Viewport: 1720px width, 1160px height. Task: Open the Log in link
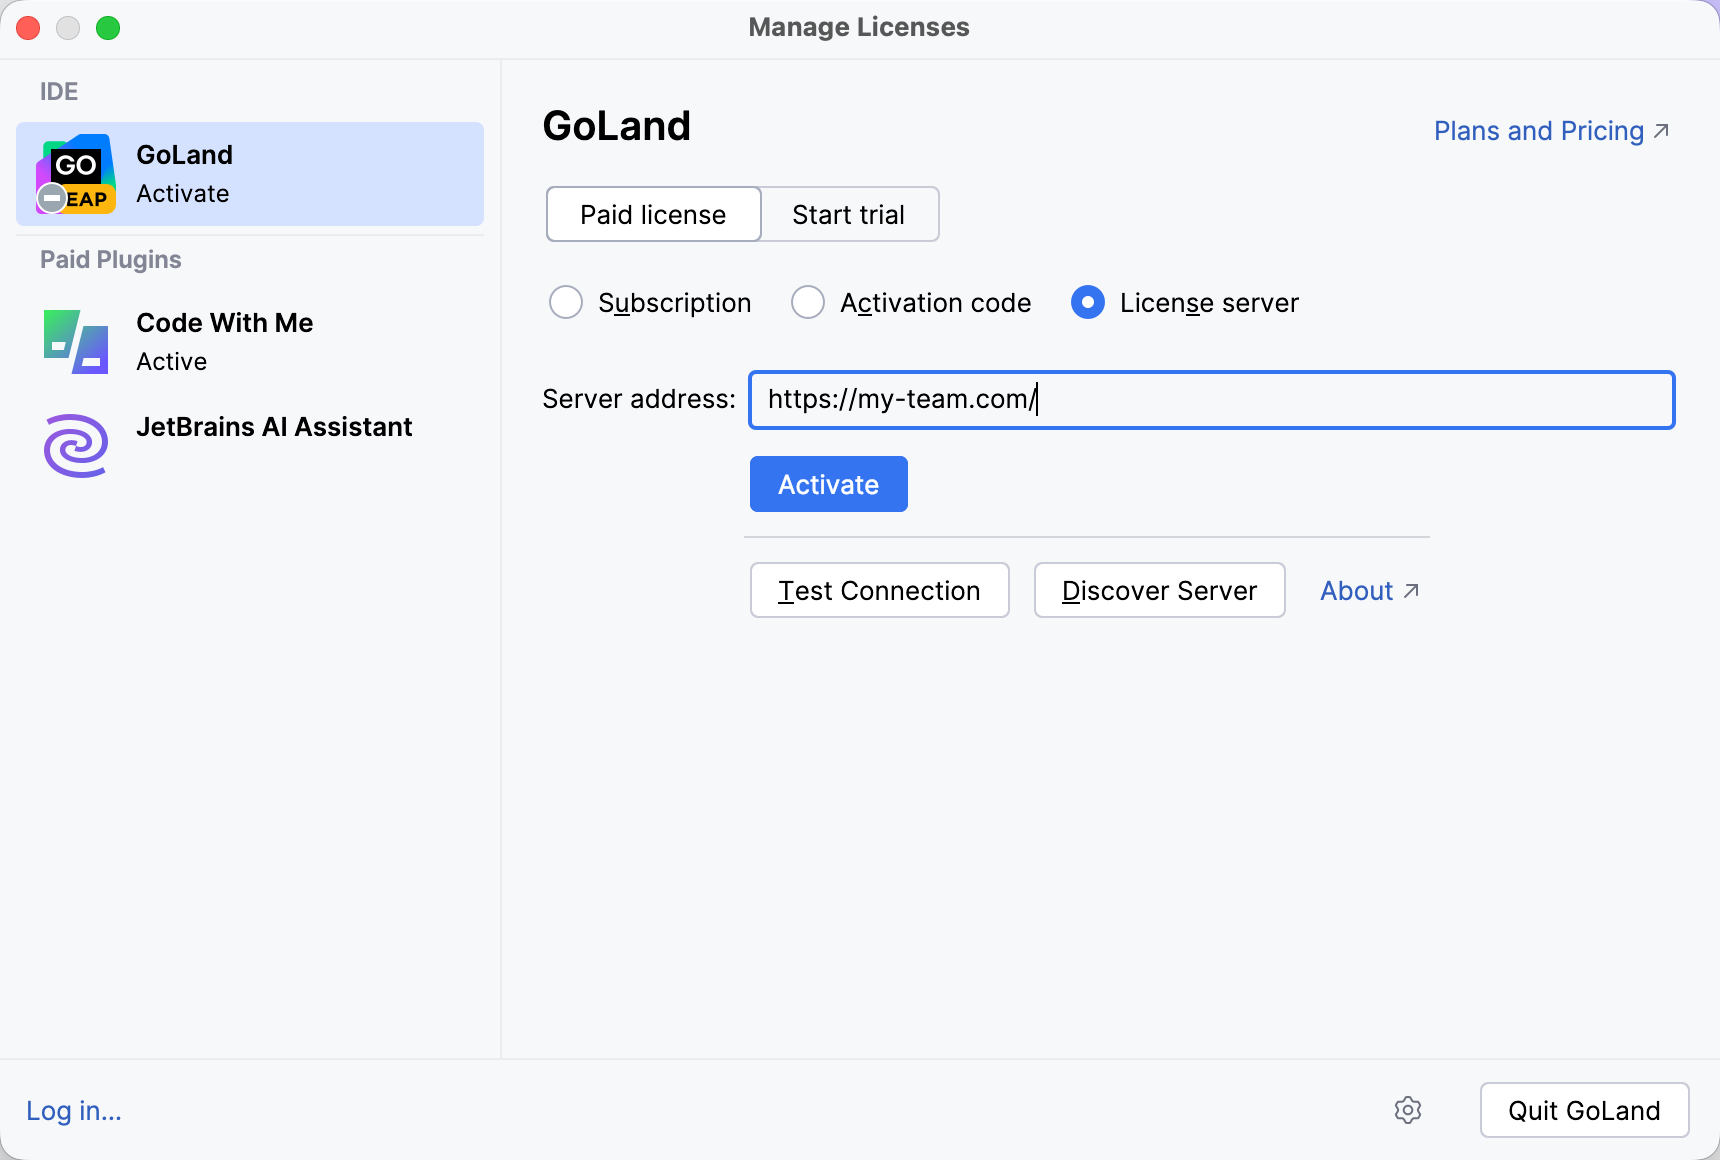tap(72, 1110)
